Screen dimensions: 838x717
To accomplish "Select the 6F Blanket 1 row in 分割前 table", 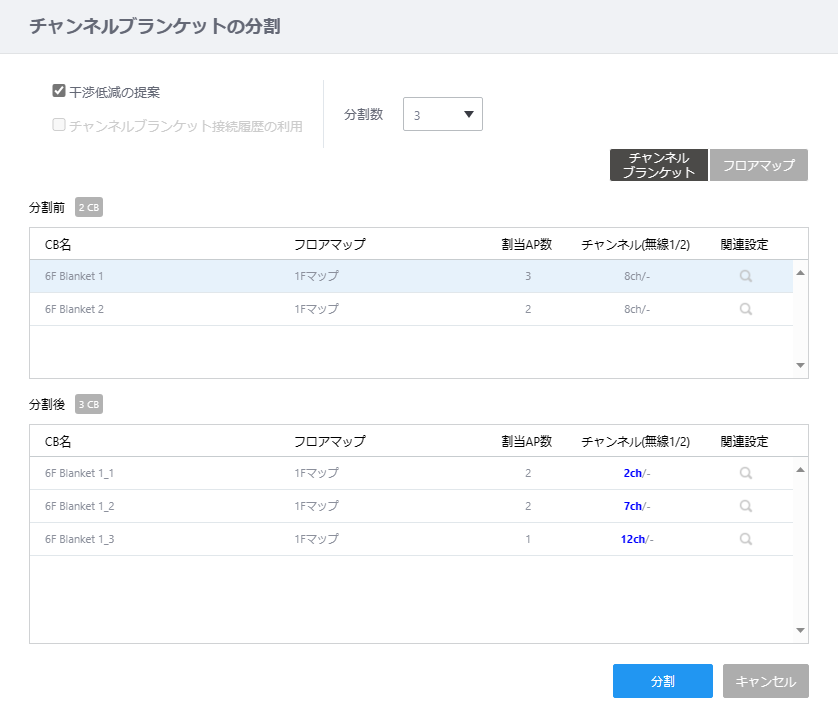I will point(411,276).
